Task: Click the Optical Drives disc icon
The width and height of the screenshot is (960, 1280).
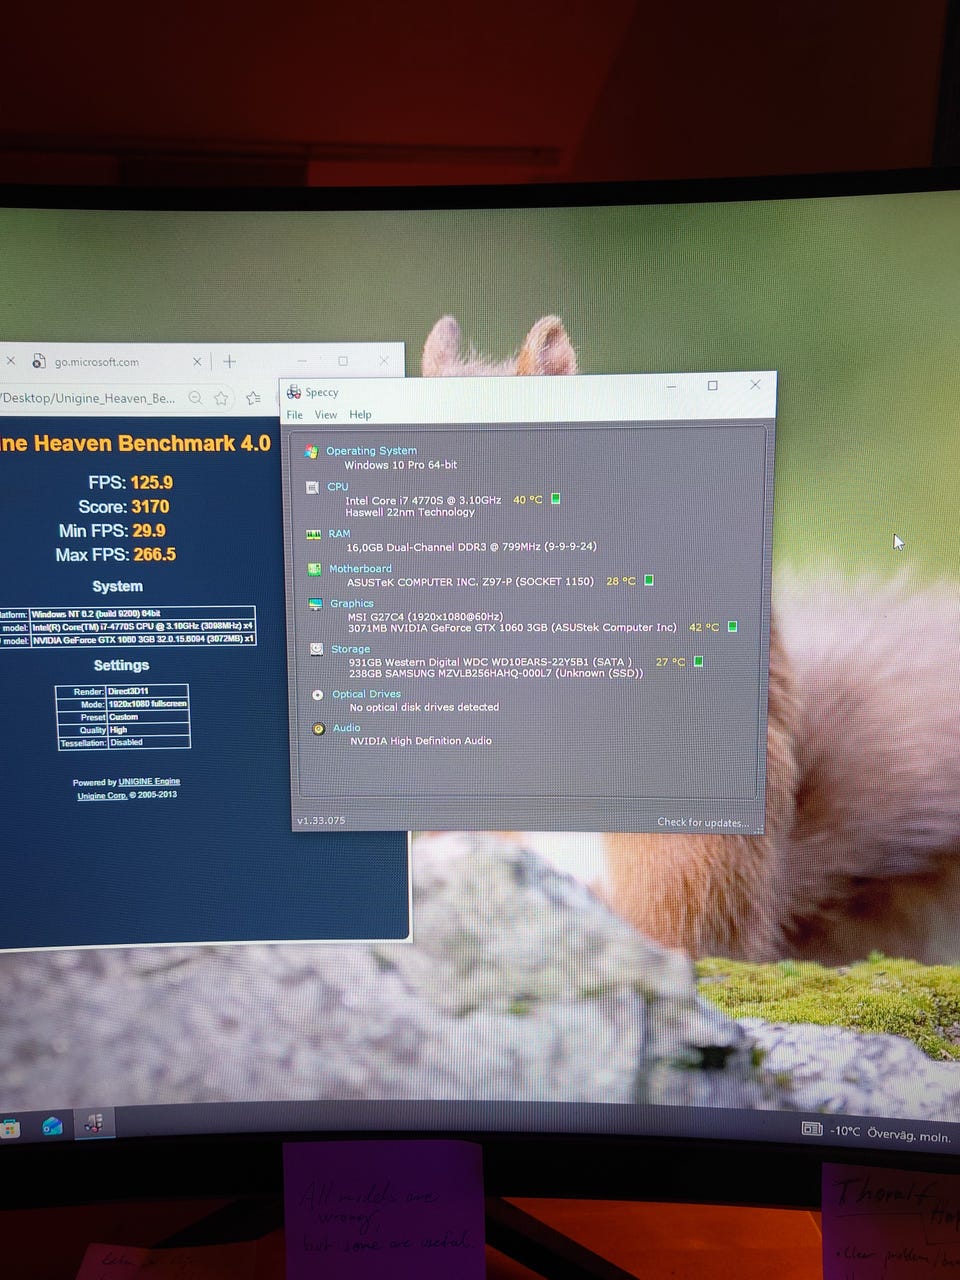Action: (x=317, y=694)
